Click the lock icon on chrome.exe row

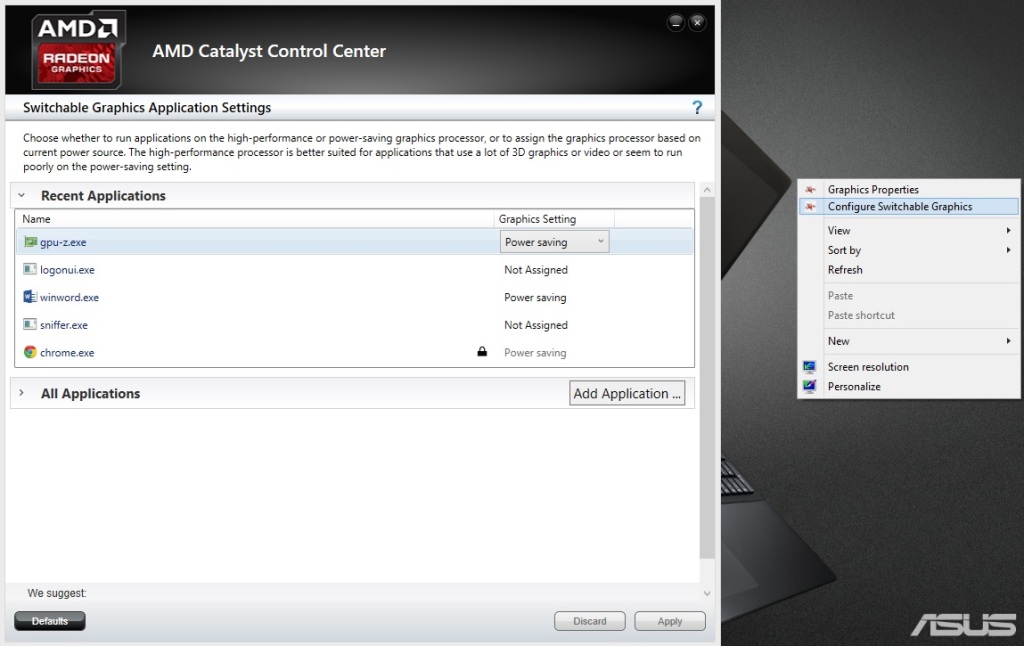tap(482, 351)
